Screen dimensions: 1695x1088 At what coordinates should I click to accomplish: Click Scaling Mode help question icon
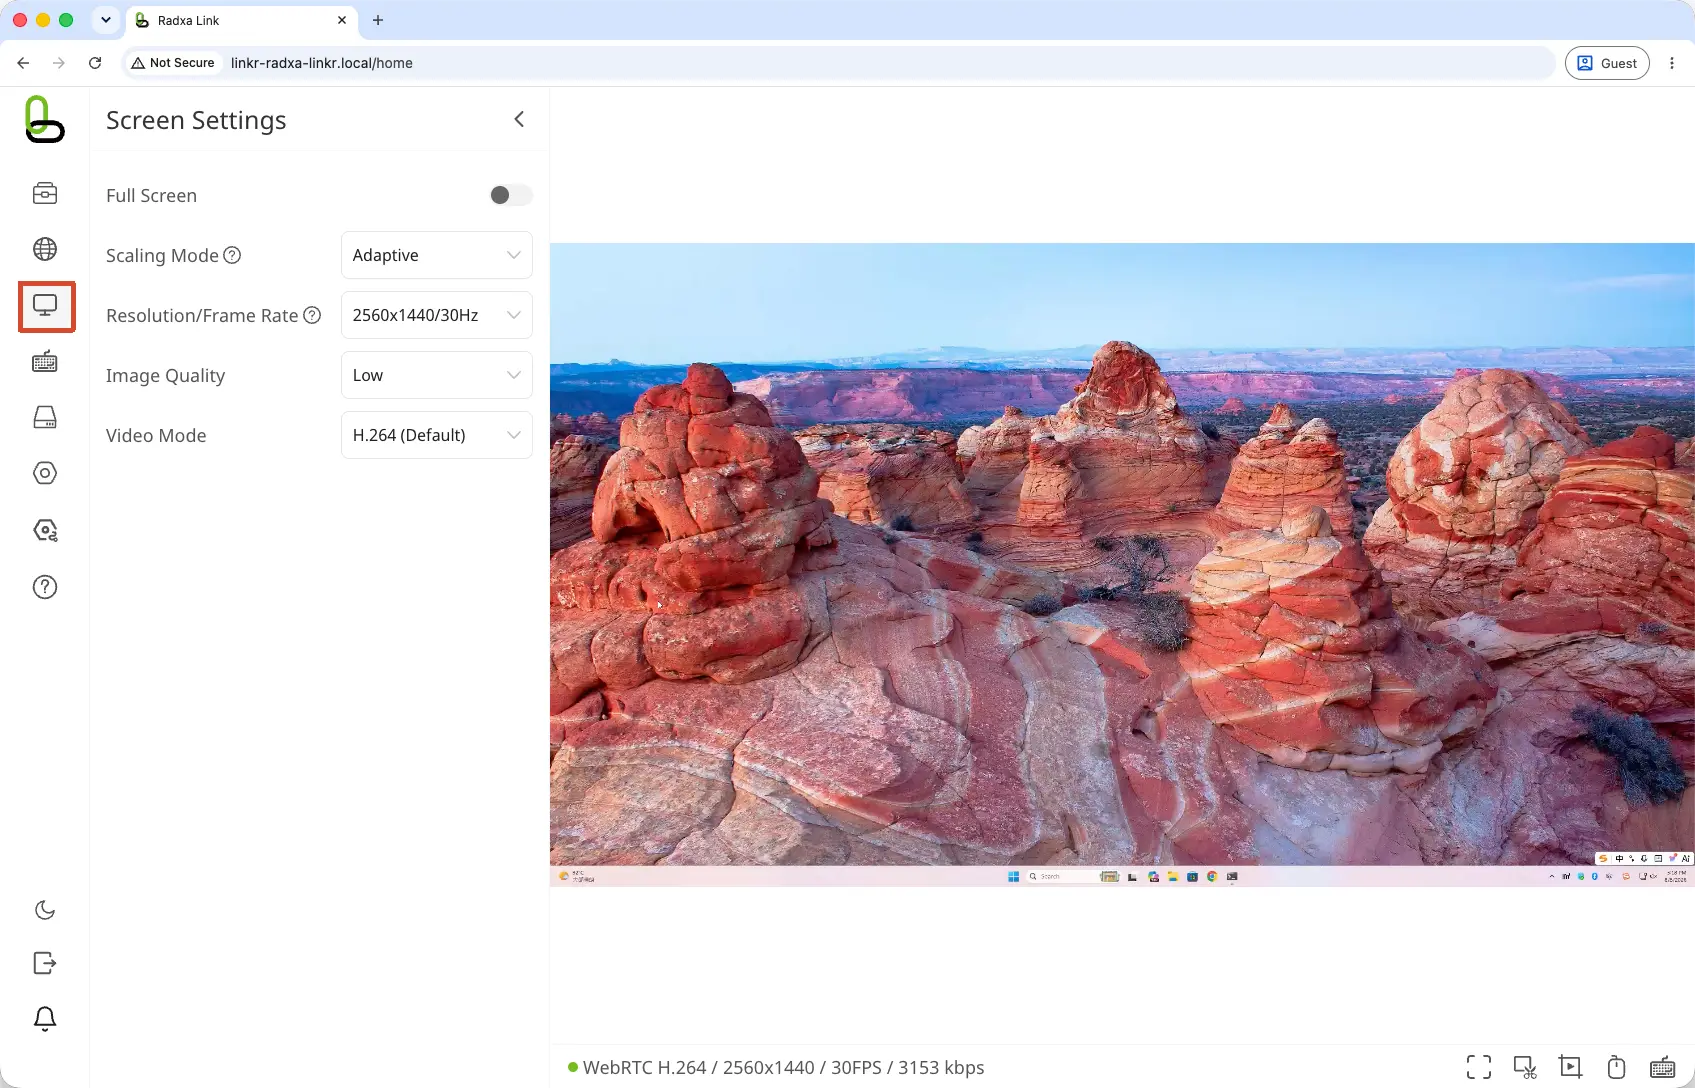click(232, 255)
